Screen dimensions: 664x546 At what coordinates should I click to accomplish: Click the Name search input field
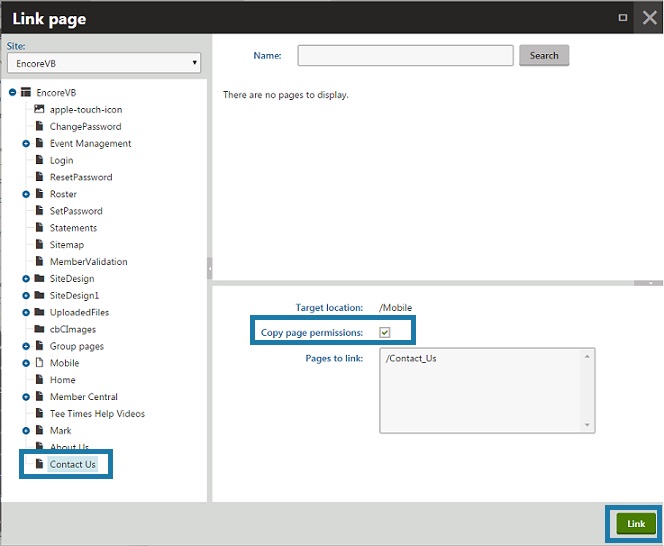click(405, 55)
